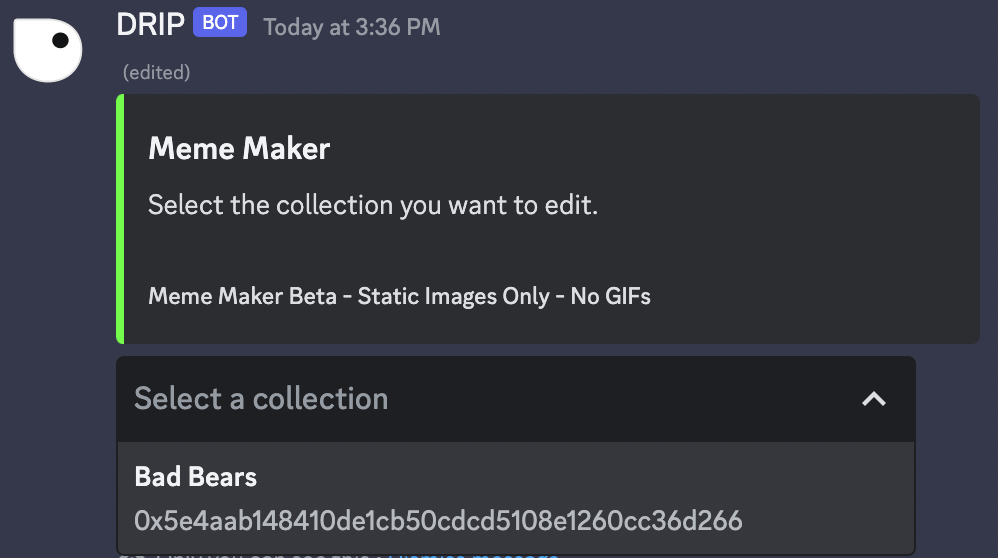This screenshot has height=558, width=998.
Task: Click the '(edited)' label below the username
Action: pyautogui.click(x=156, y=73)
